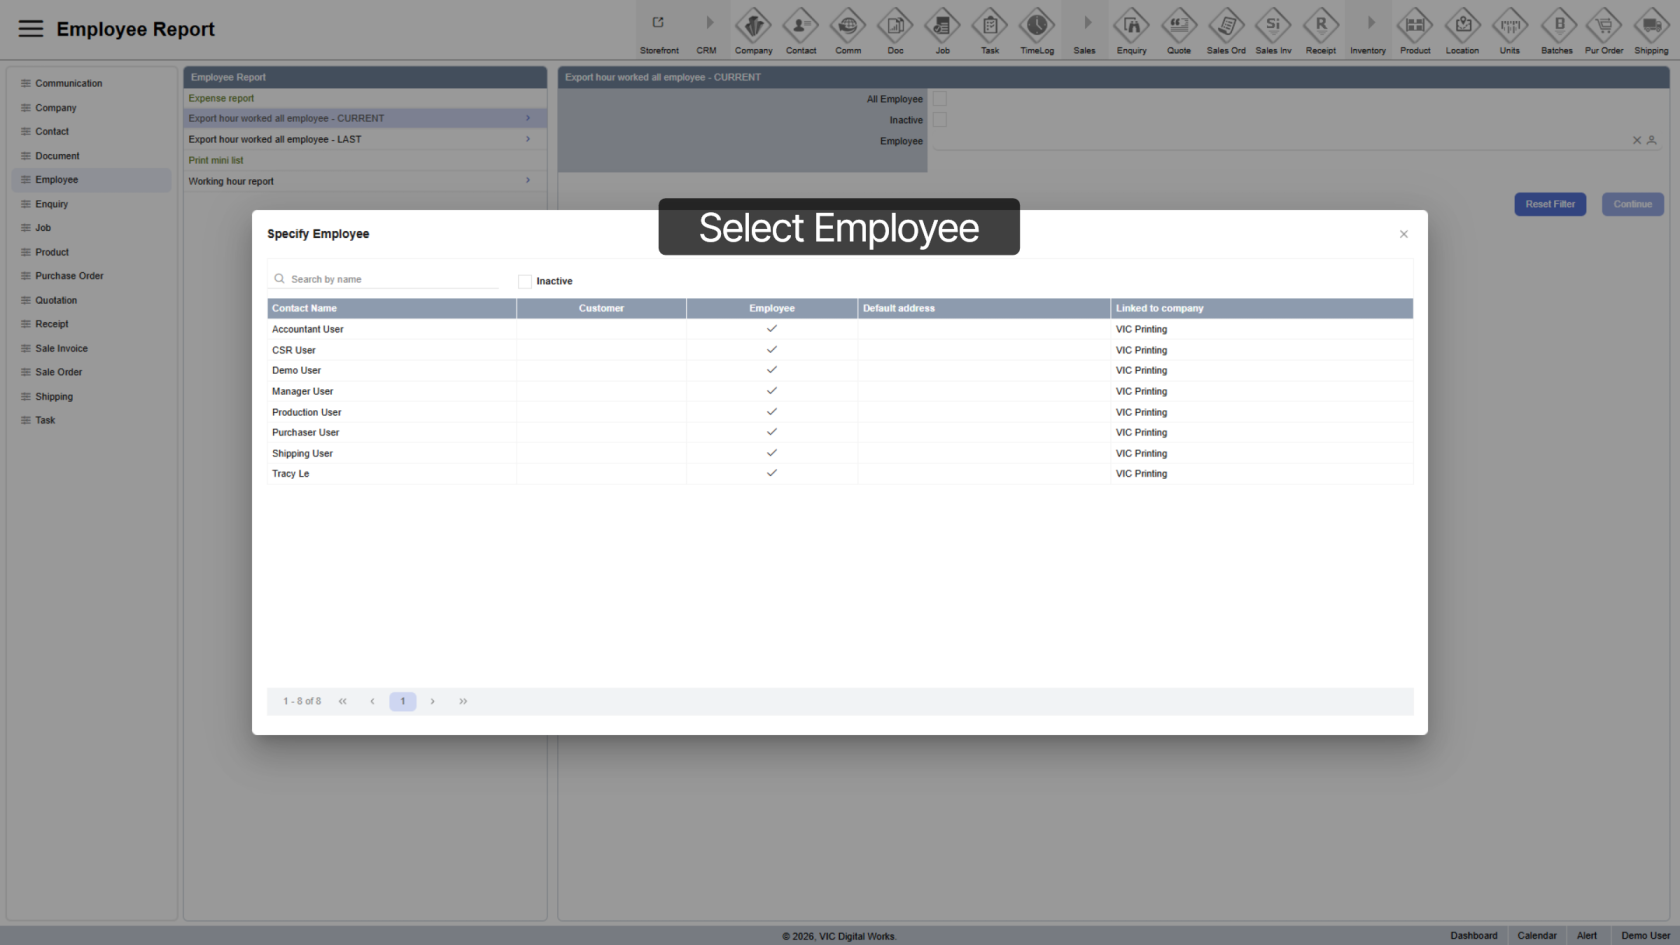Image resolution: width=1680 pixels, height=945 pixels.
Task: Open the Quote toolbar icon
Action: [x=1178, y=26]
